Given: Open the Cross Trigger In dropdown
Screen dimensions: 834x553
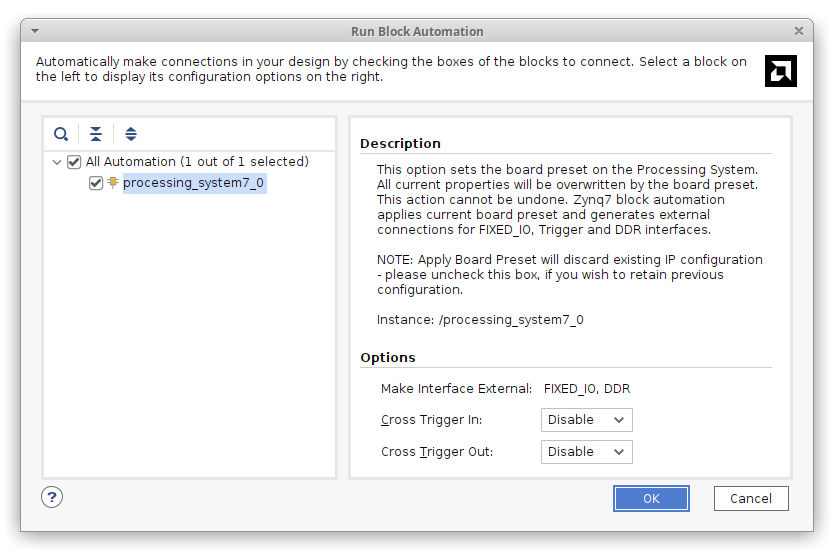Looking at the screenshot, I should pos(587,420).
